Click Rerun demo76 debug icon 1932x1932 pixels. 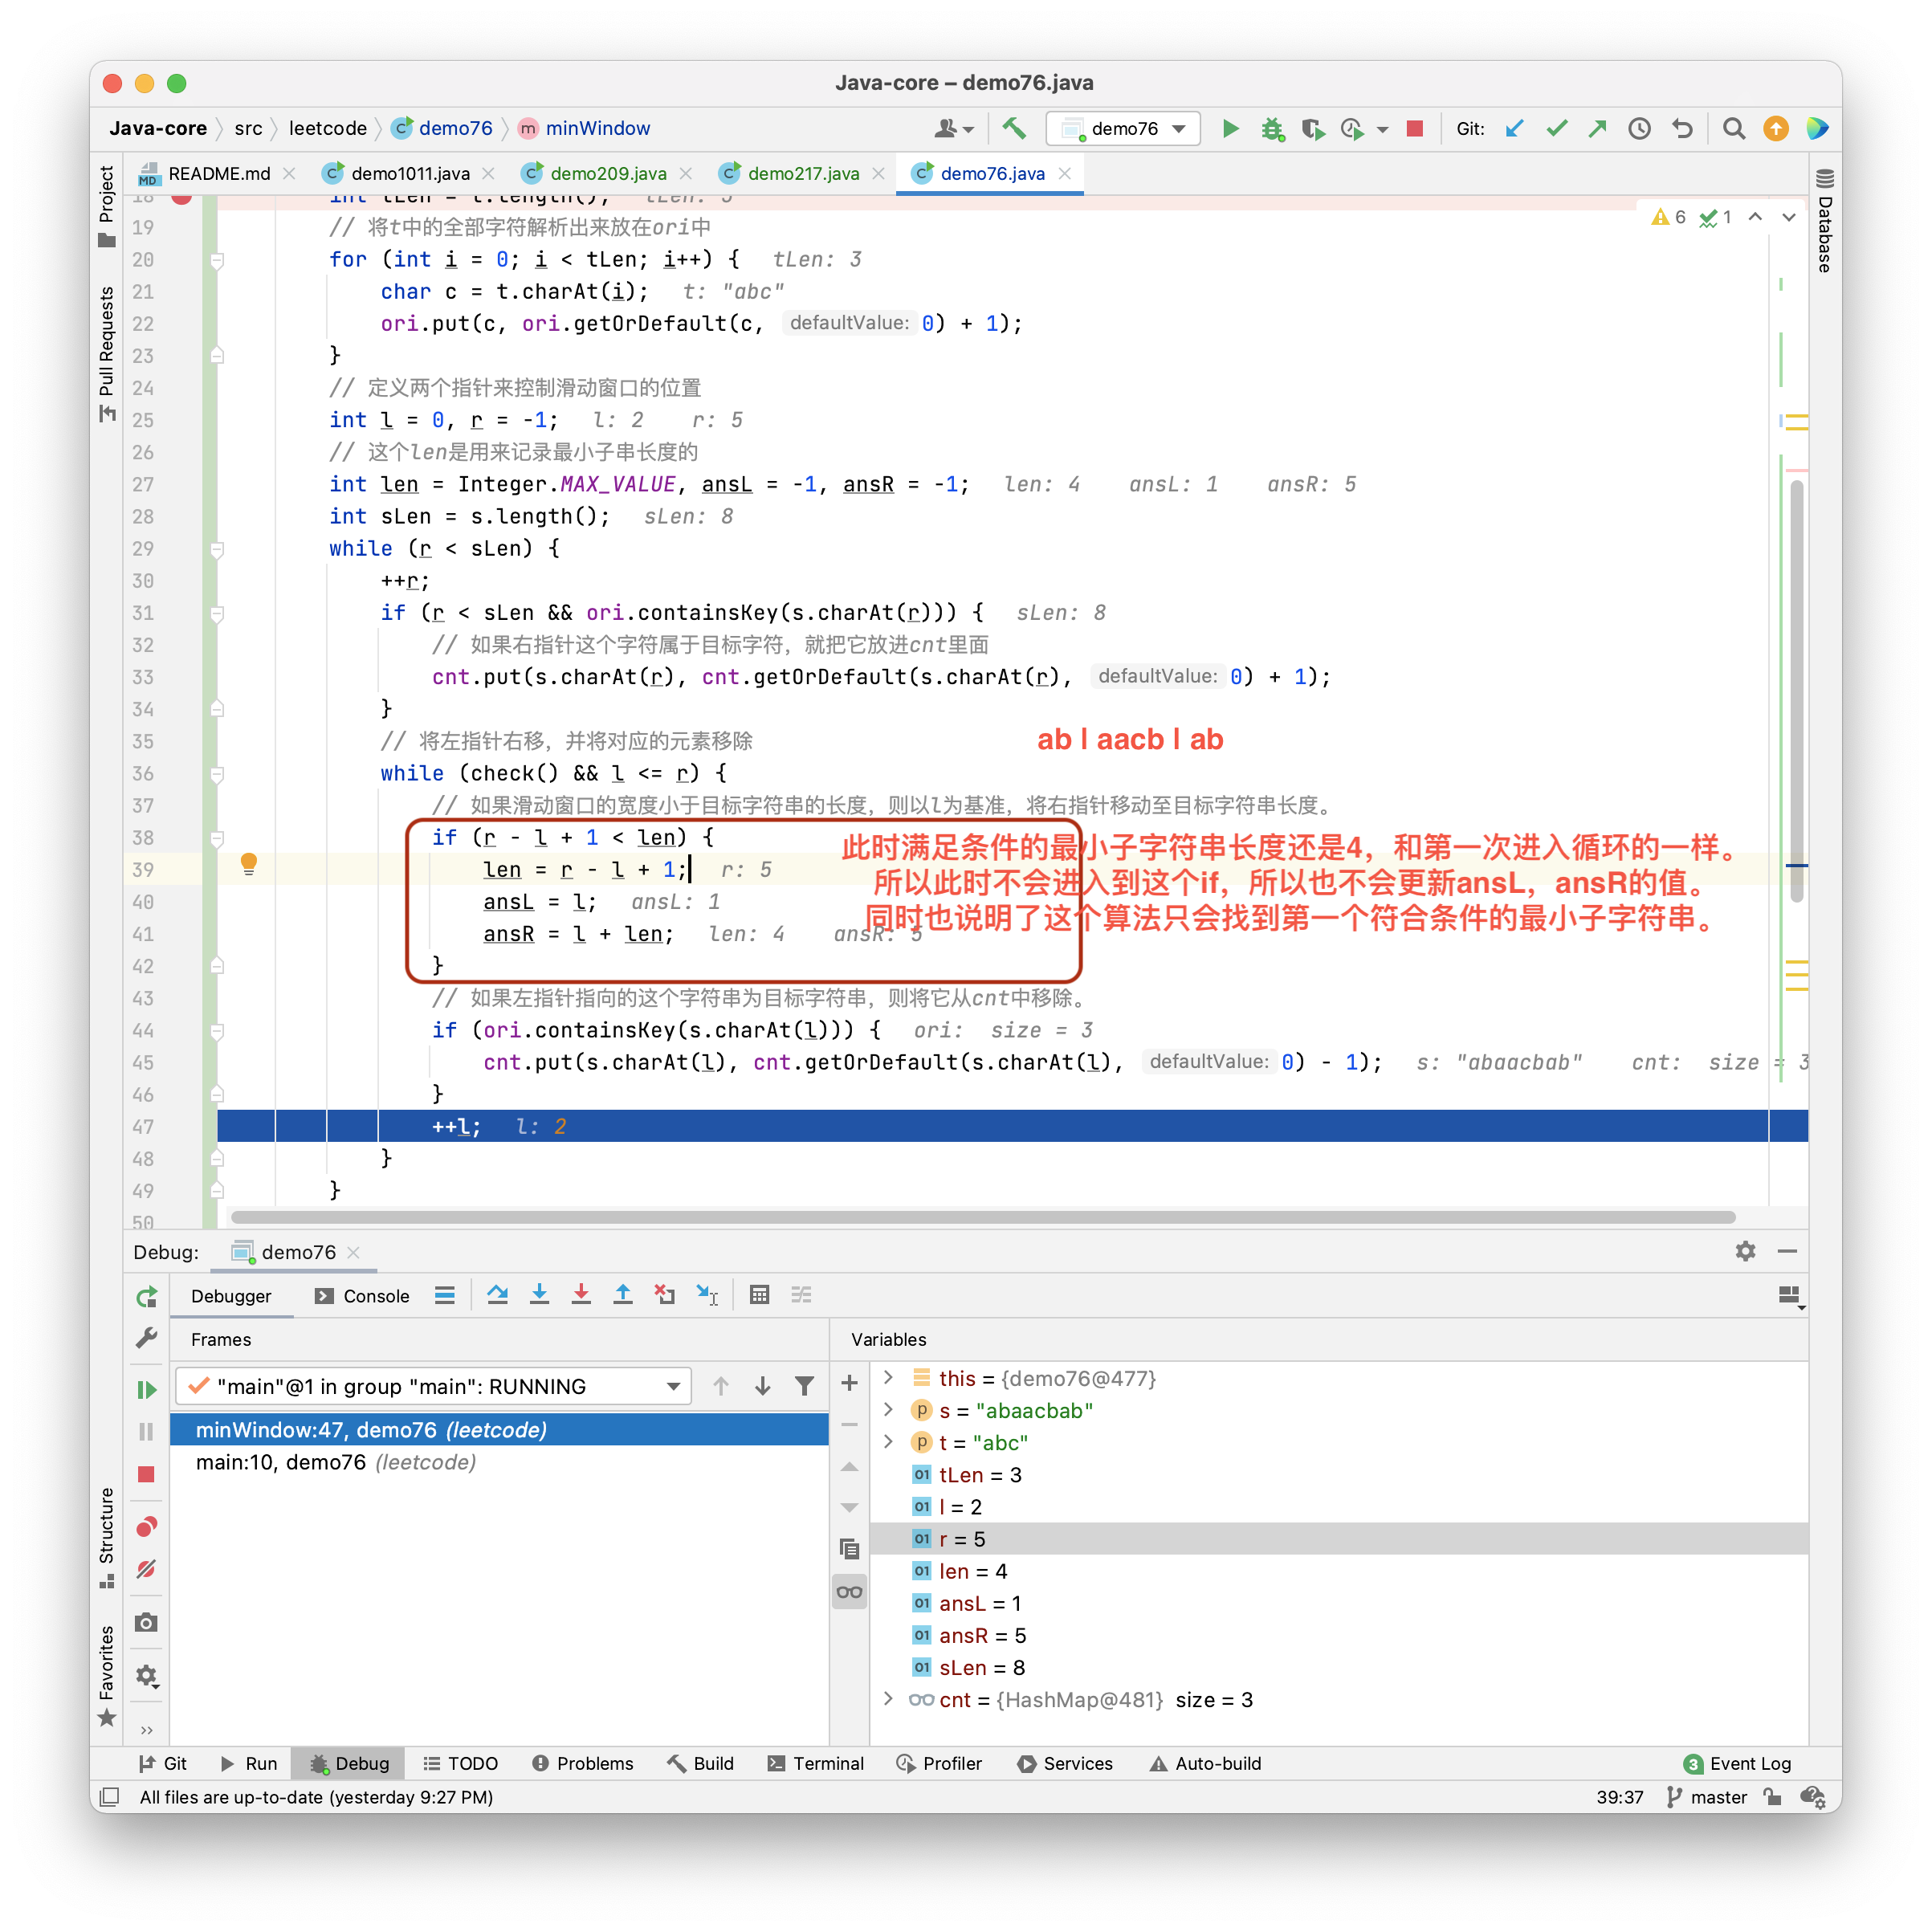click(x=146, y=1297)
